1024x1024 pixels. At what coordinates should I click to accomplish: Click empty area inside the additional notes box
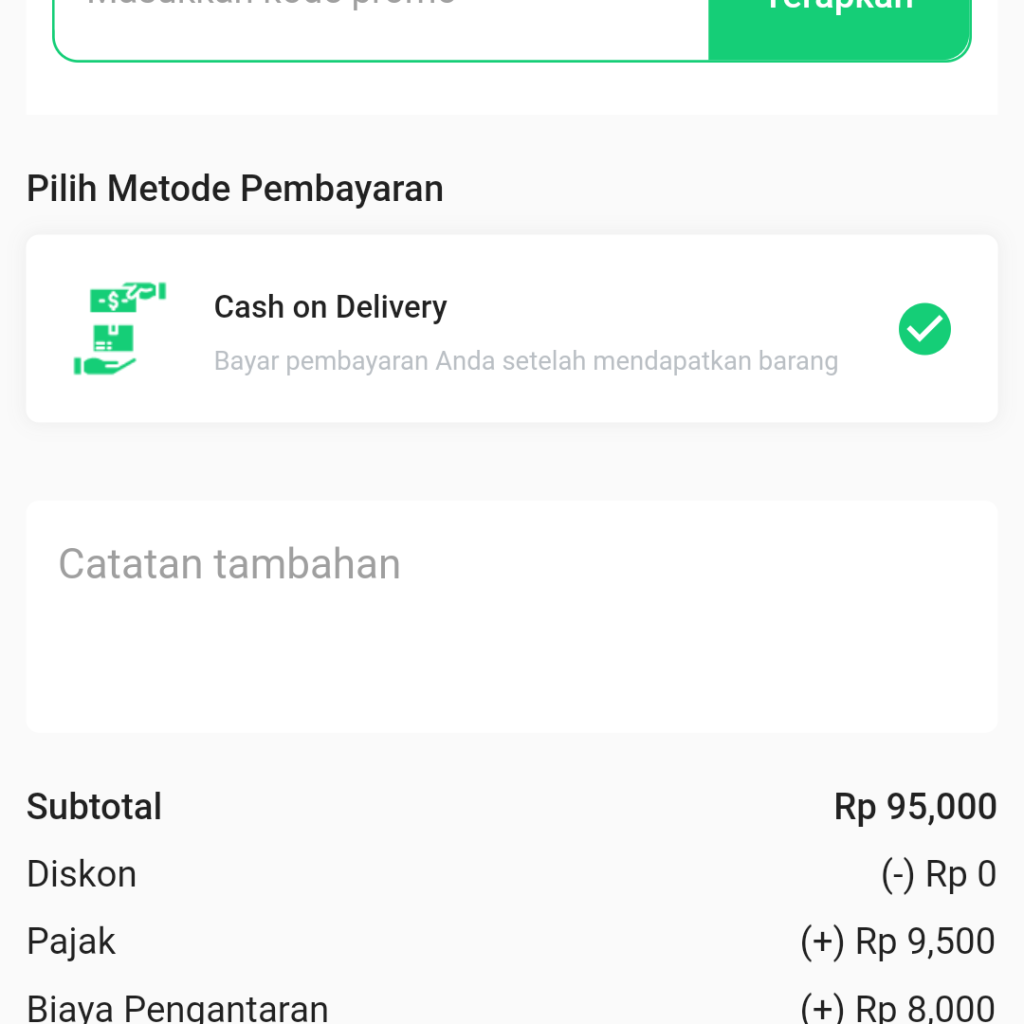[x=511, y=660]
